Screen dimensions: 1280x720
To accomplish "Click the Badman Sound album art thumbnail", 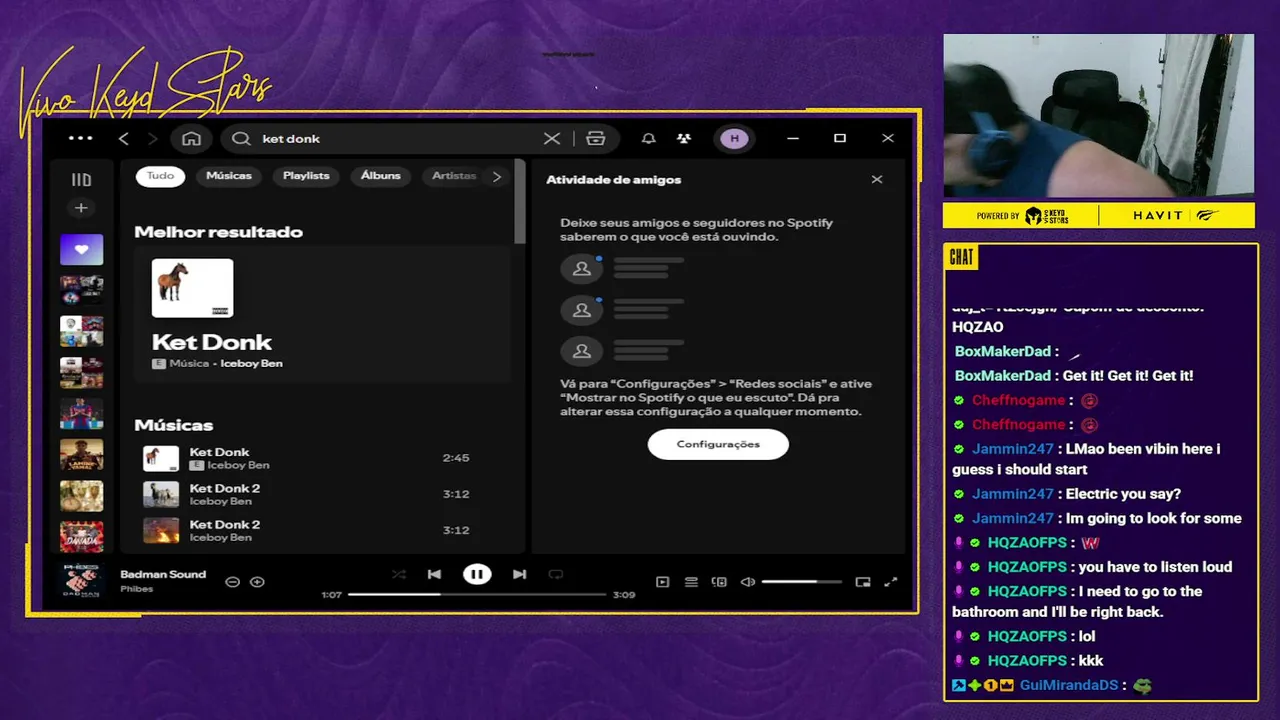I will [x=81, y=581].
